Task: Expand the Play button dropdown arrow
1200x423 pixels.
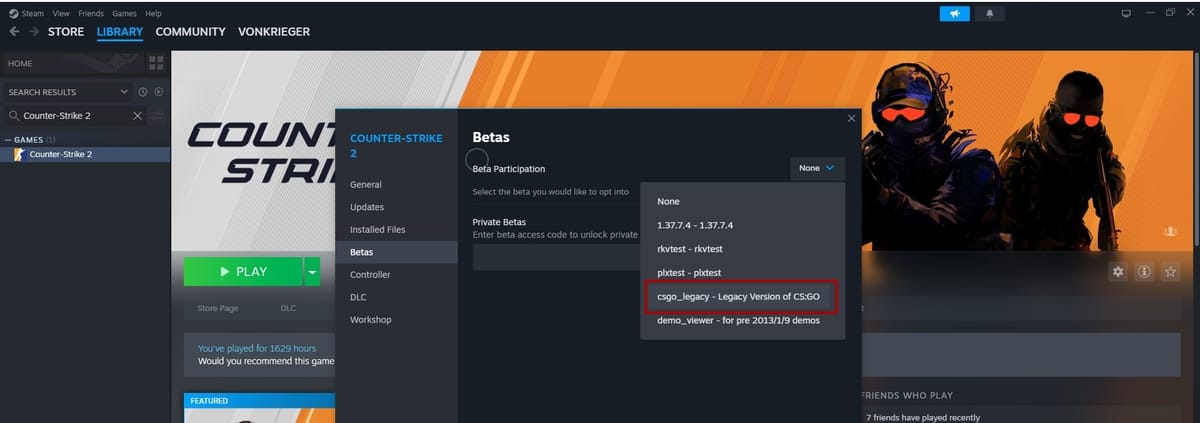Action: click(312, 271)
